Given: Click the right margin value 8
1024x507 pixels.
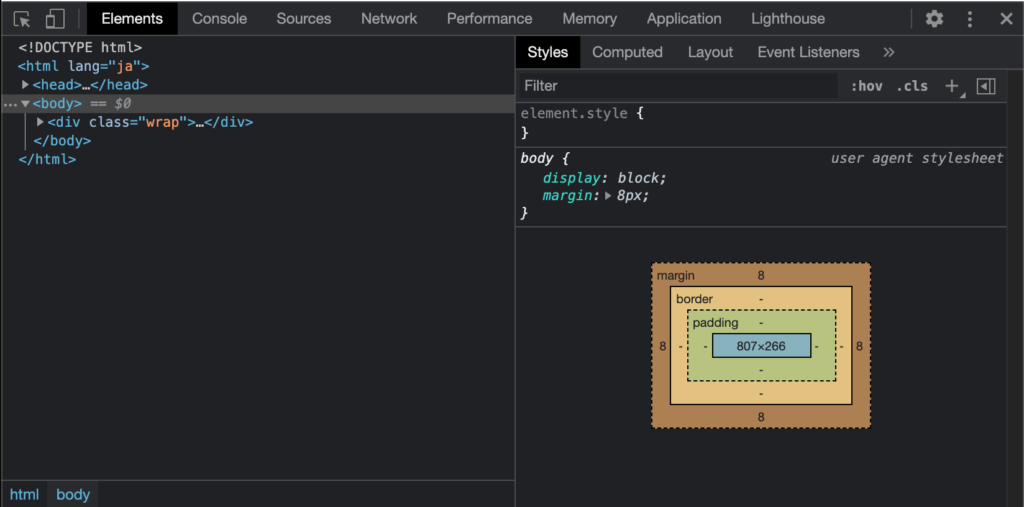Looking at the screenshot, I should (x=859, y=346).
